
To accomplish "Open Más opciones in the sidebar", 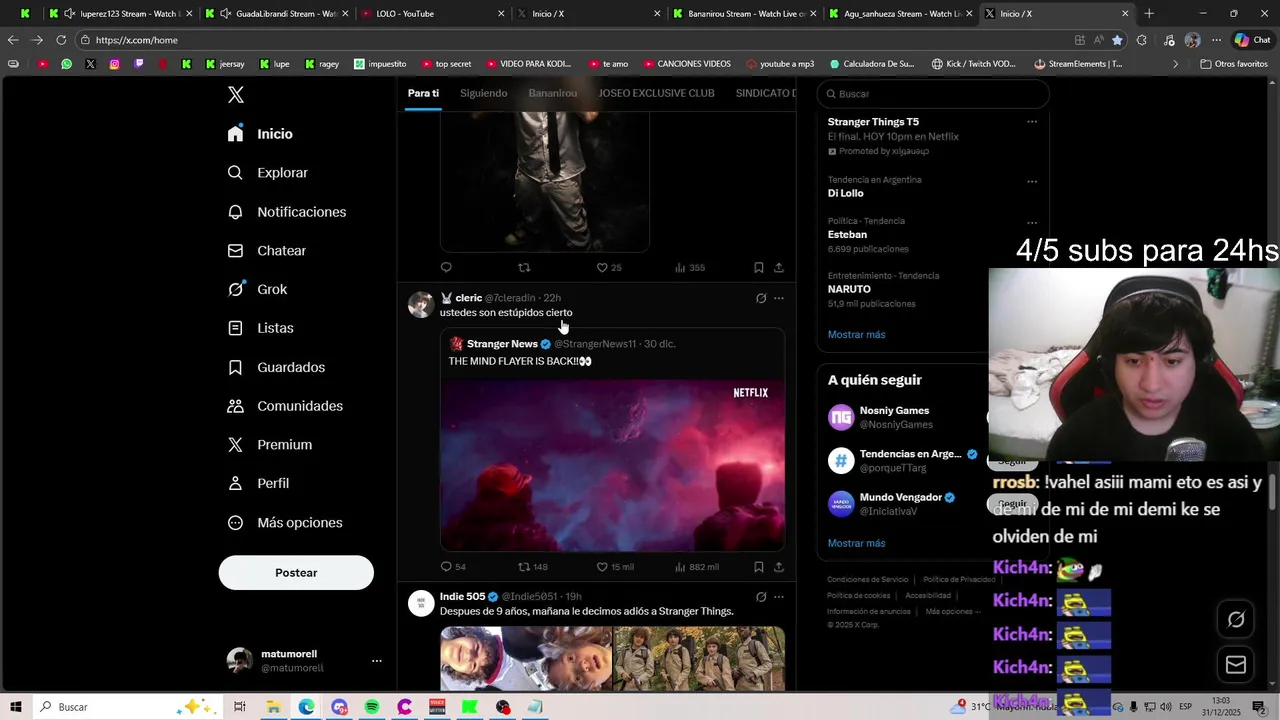I will (x=285, y=523).
